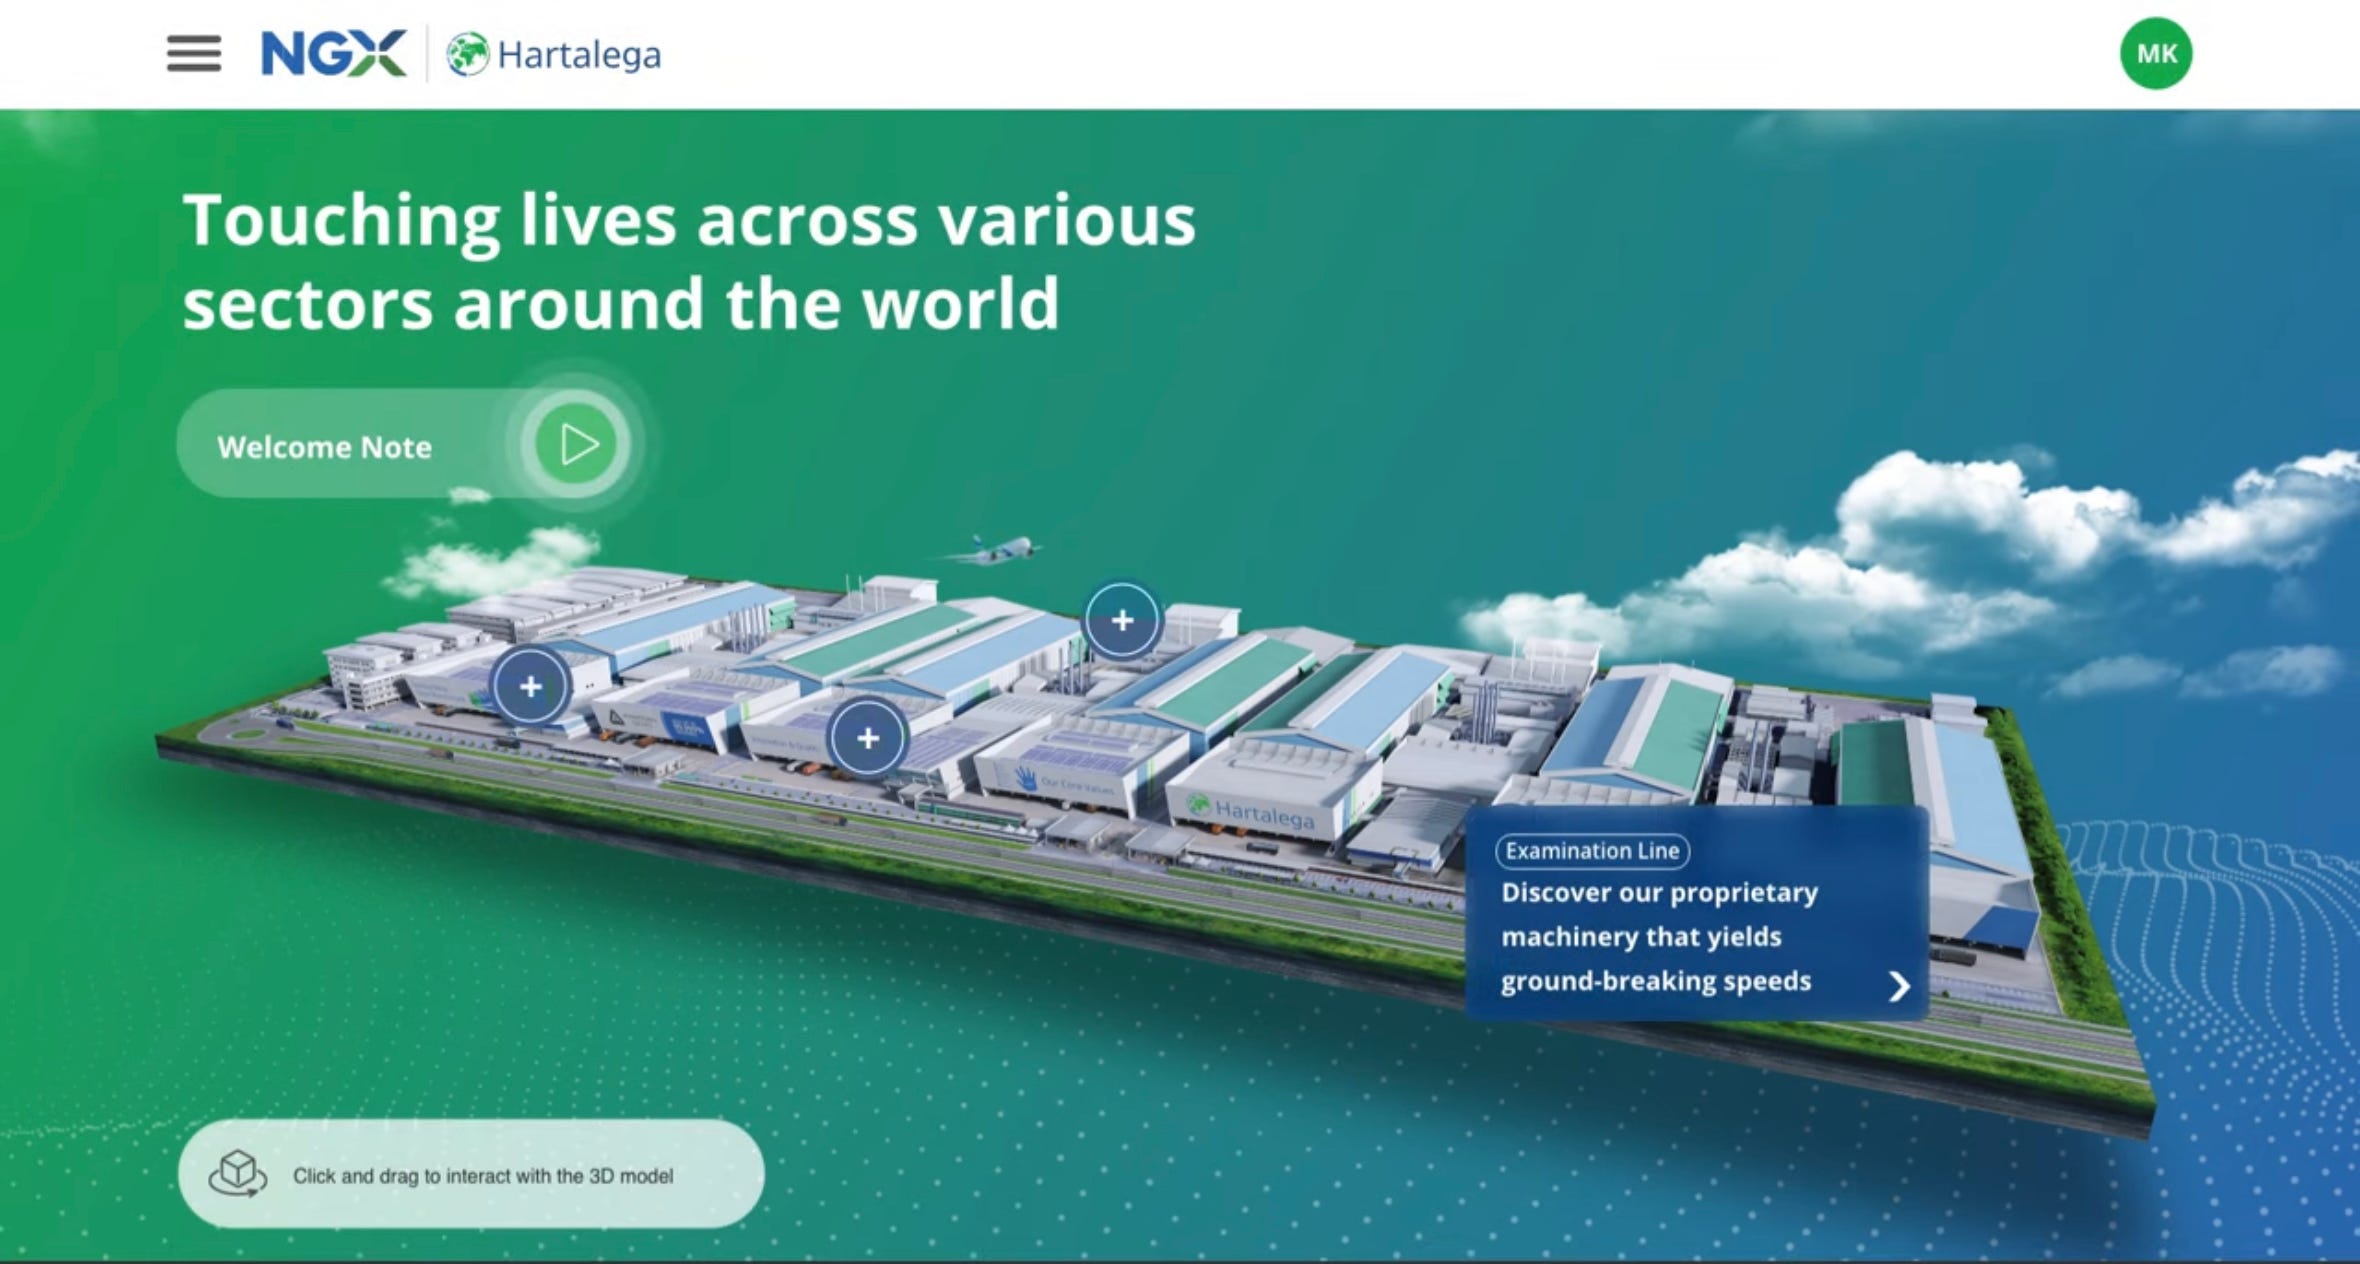
Task: Click the Hartalega logo in header
Action: [x=553, y=54]
